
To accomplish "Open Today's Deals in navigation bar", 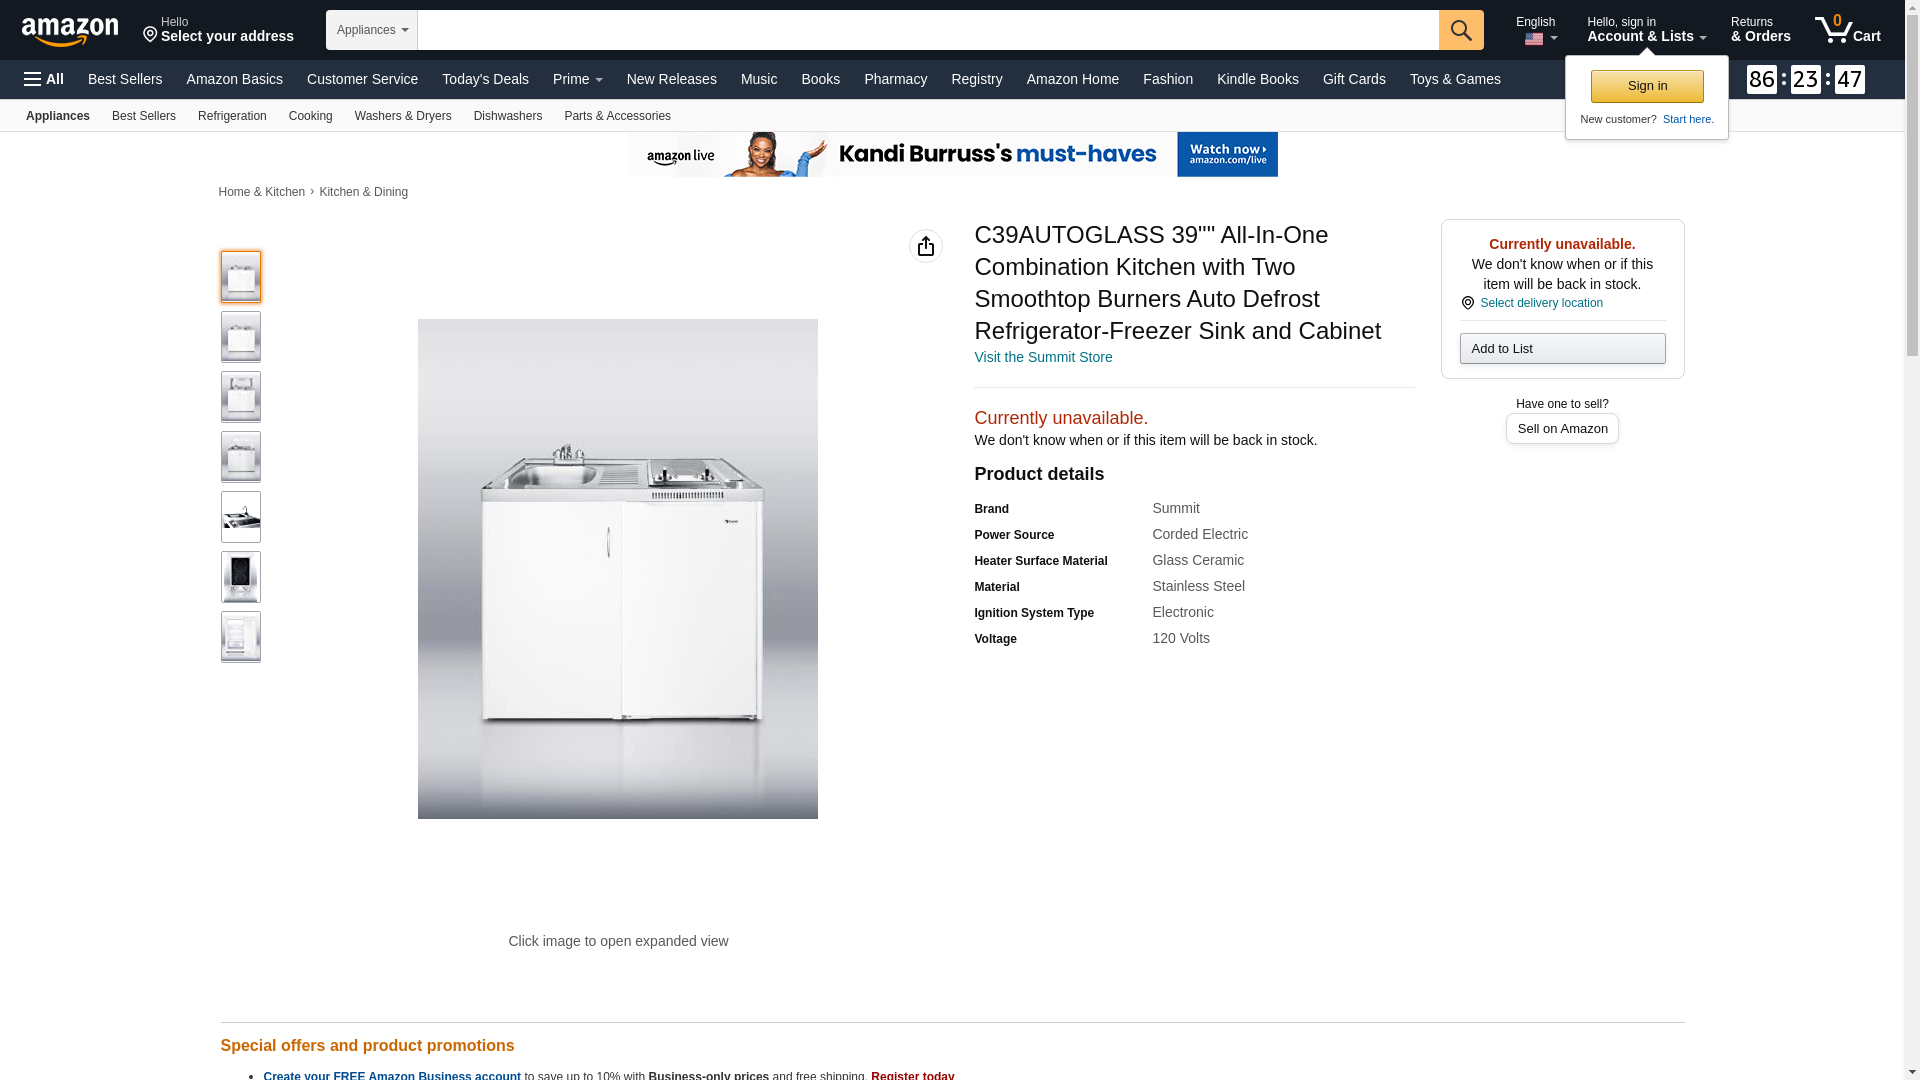I will click(x=485, y=79).
